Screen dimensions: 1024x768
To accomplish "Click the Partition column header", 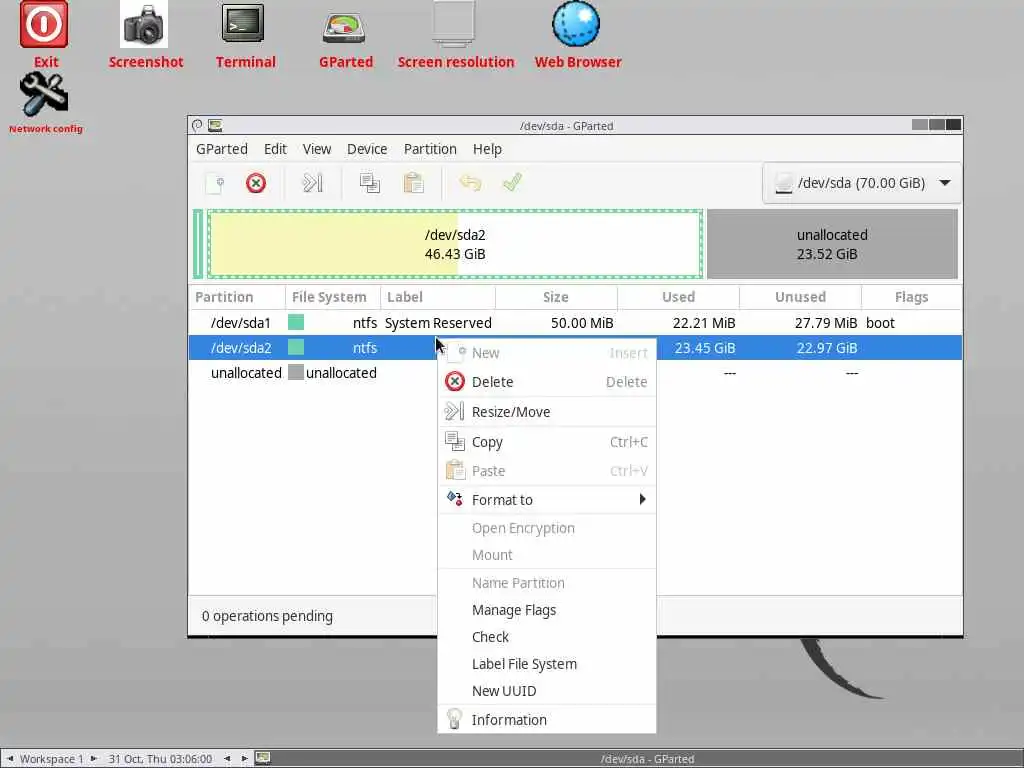I will pyautogui.click(x=237, y=297).
